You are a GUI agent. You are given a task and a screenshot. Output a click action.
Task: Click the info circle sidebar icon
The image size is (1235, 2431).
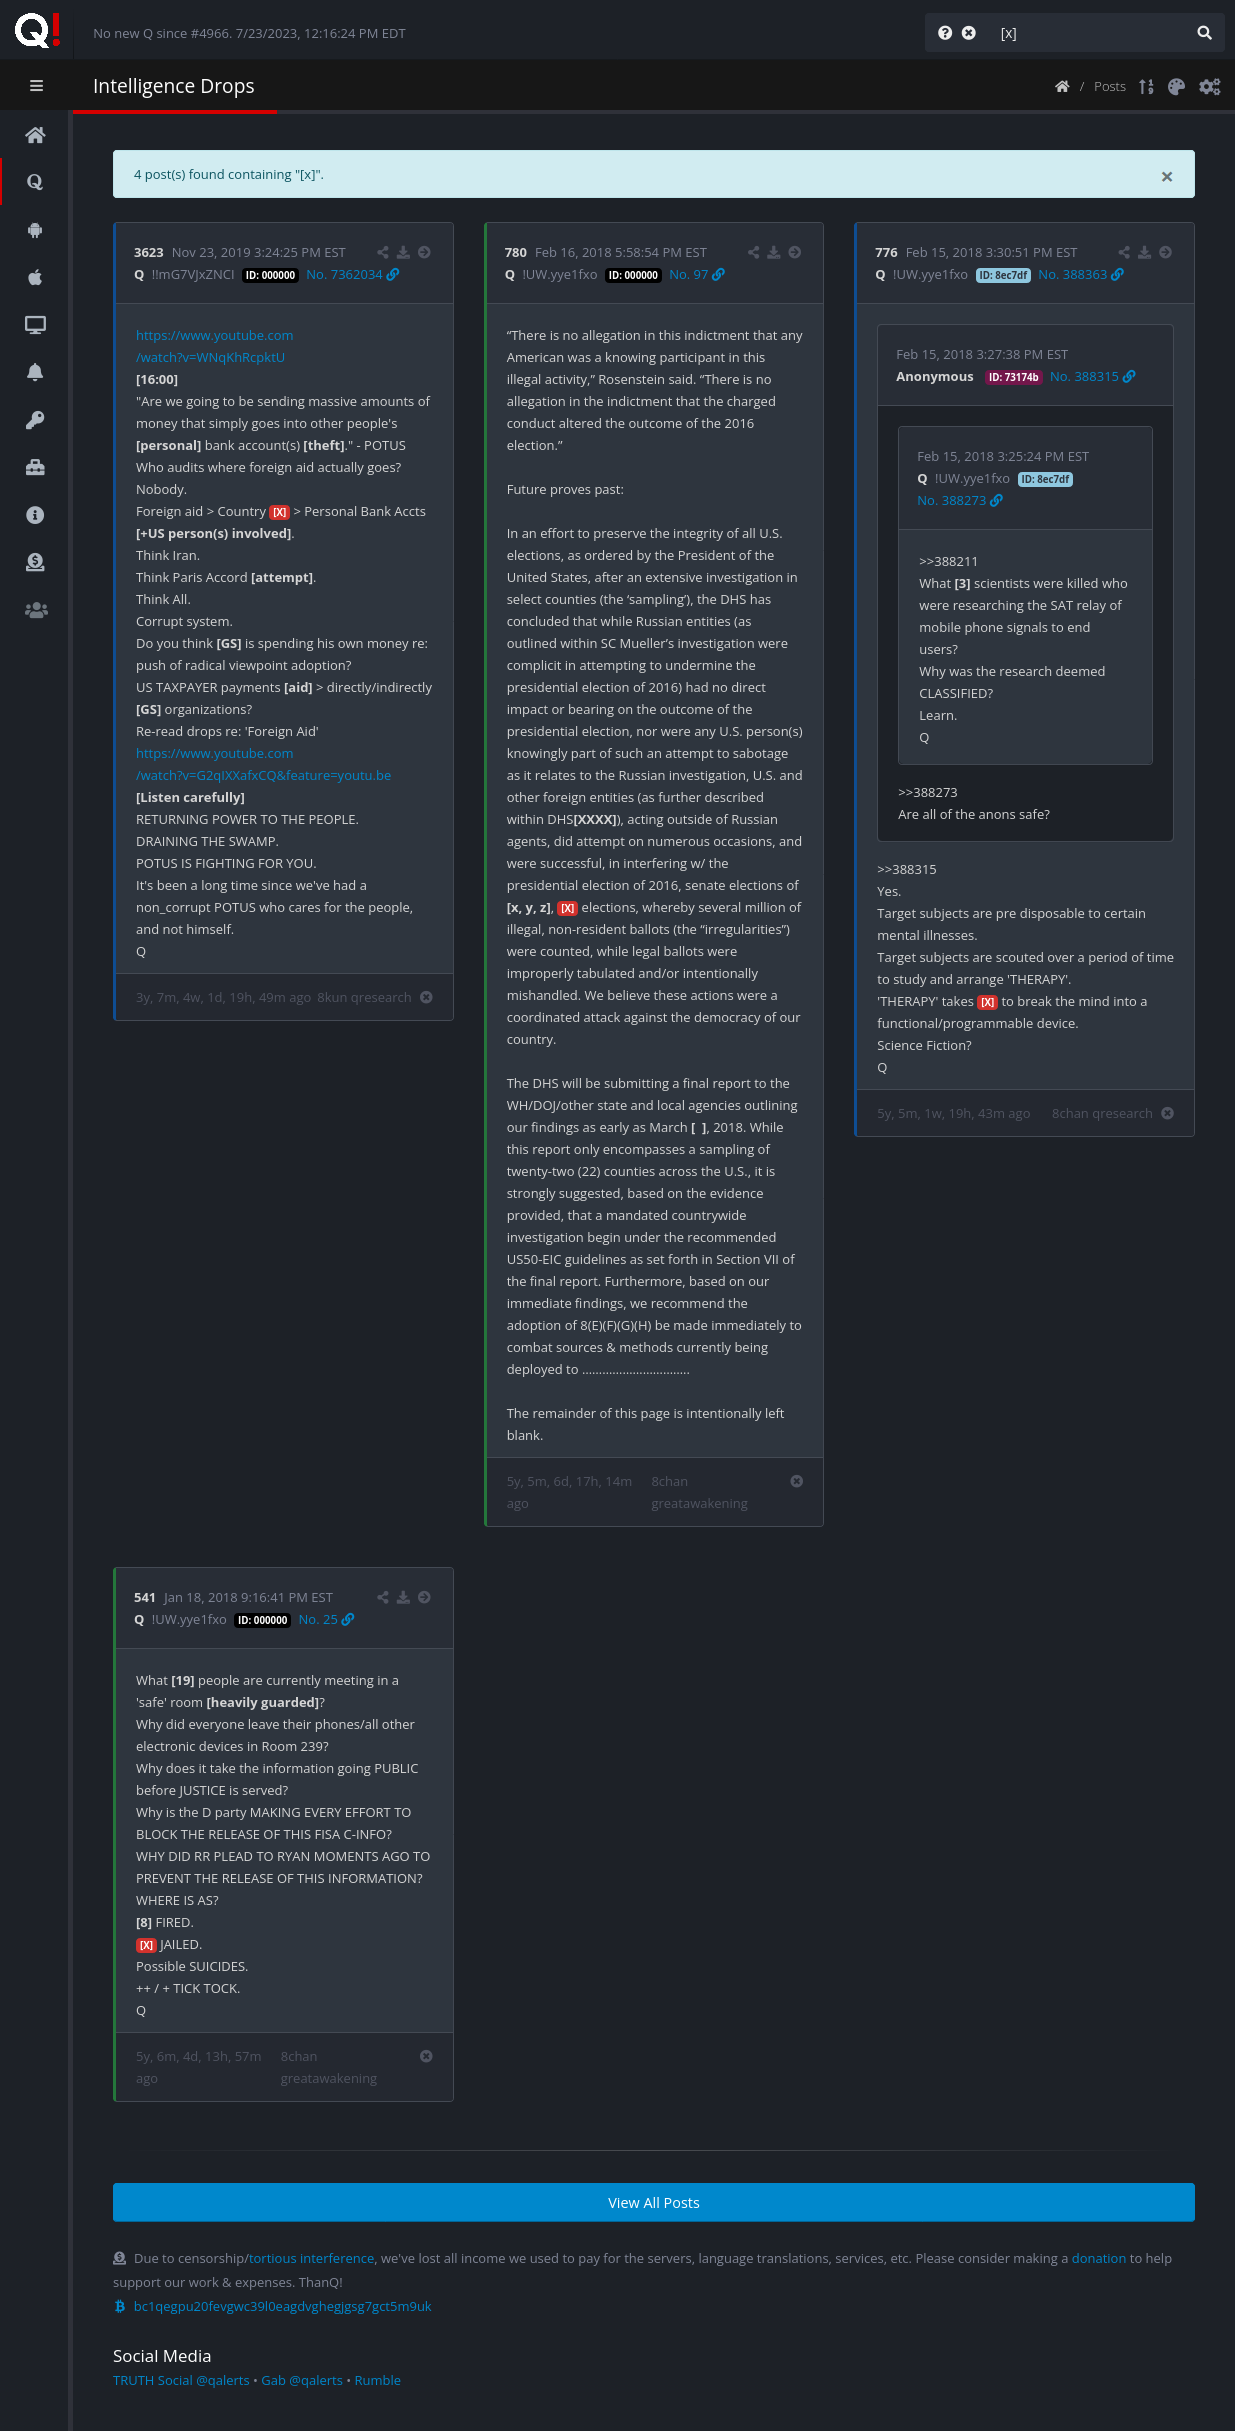point(35,515)
